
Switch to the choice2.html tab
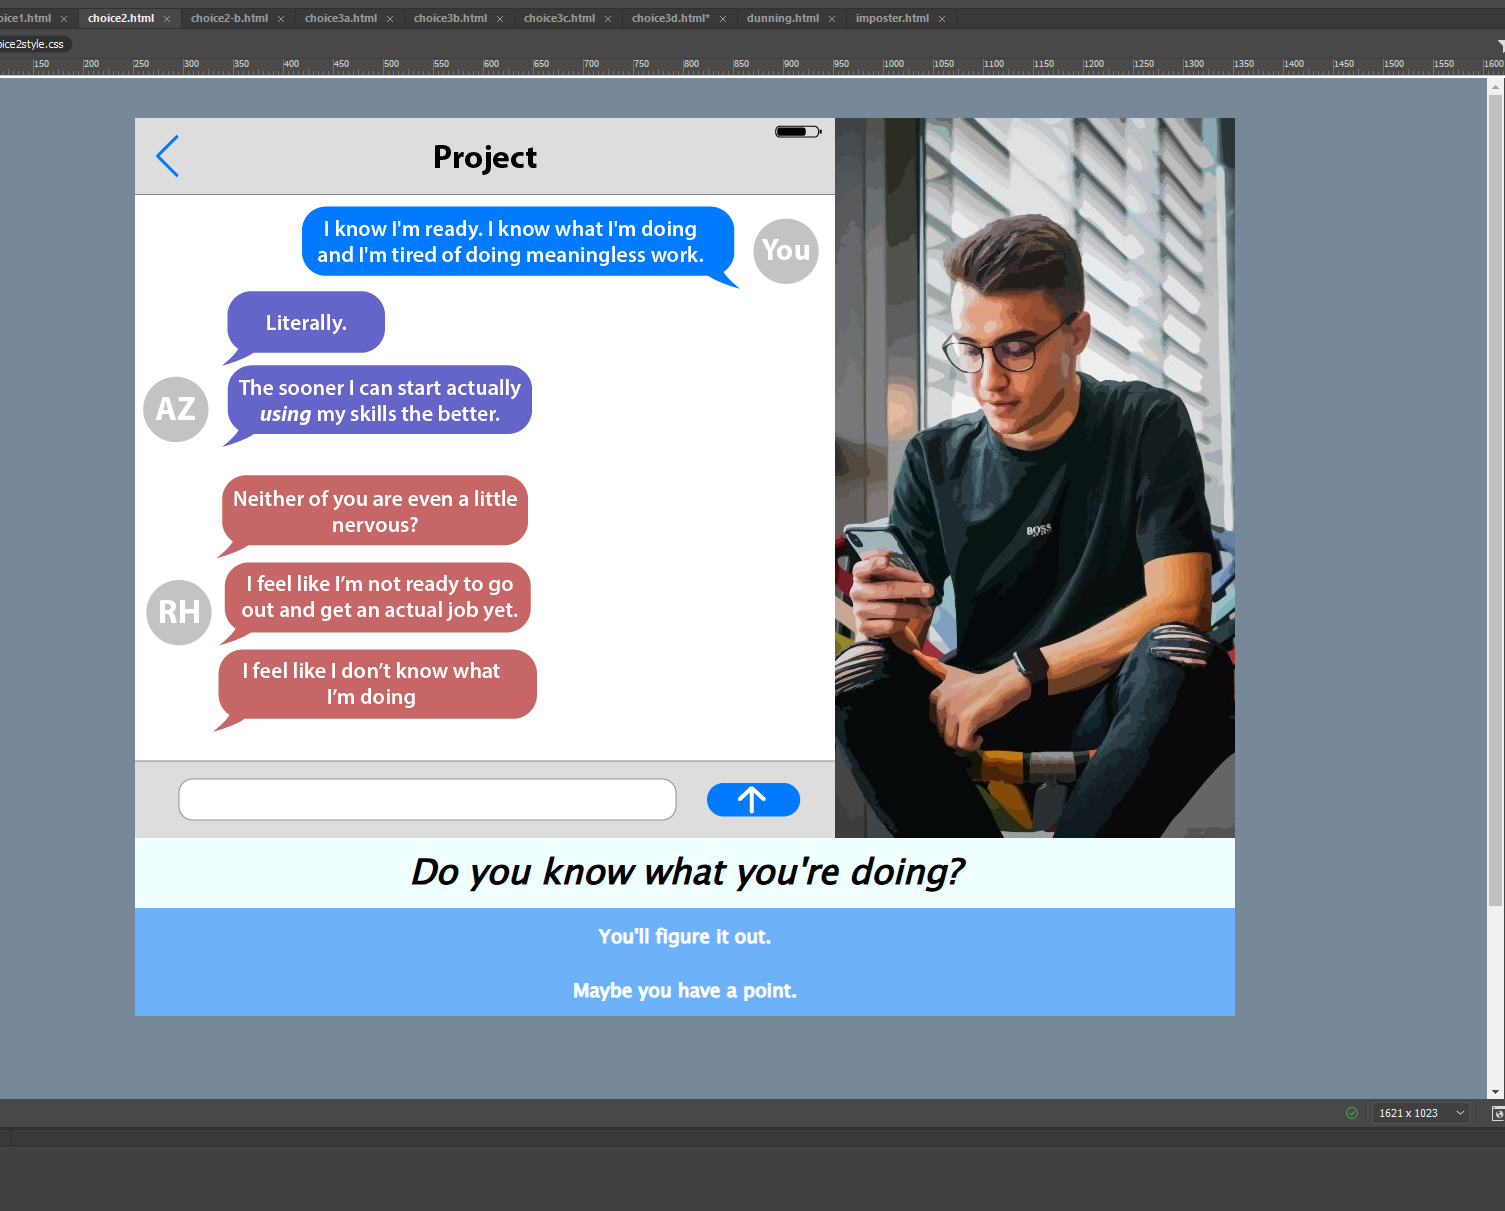click(x=120, y=18)
